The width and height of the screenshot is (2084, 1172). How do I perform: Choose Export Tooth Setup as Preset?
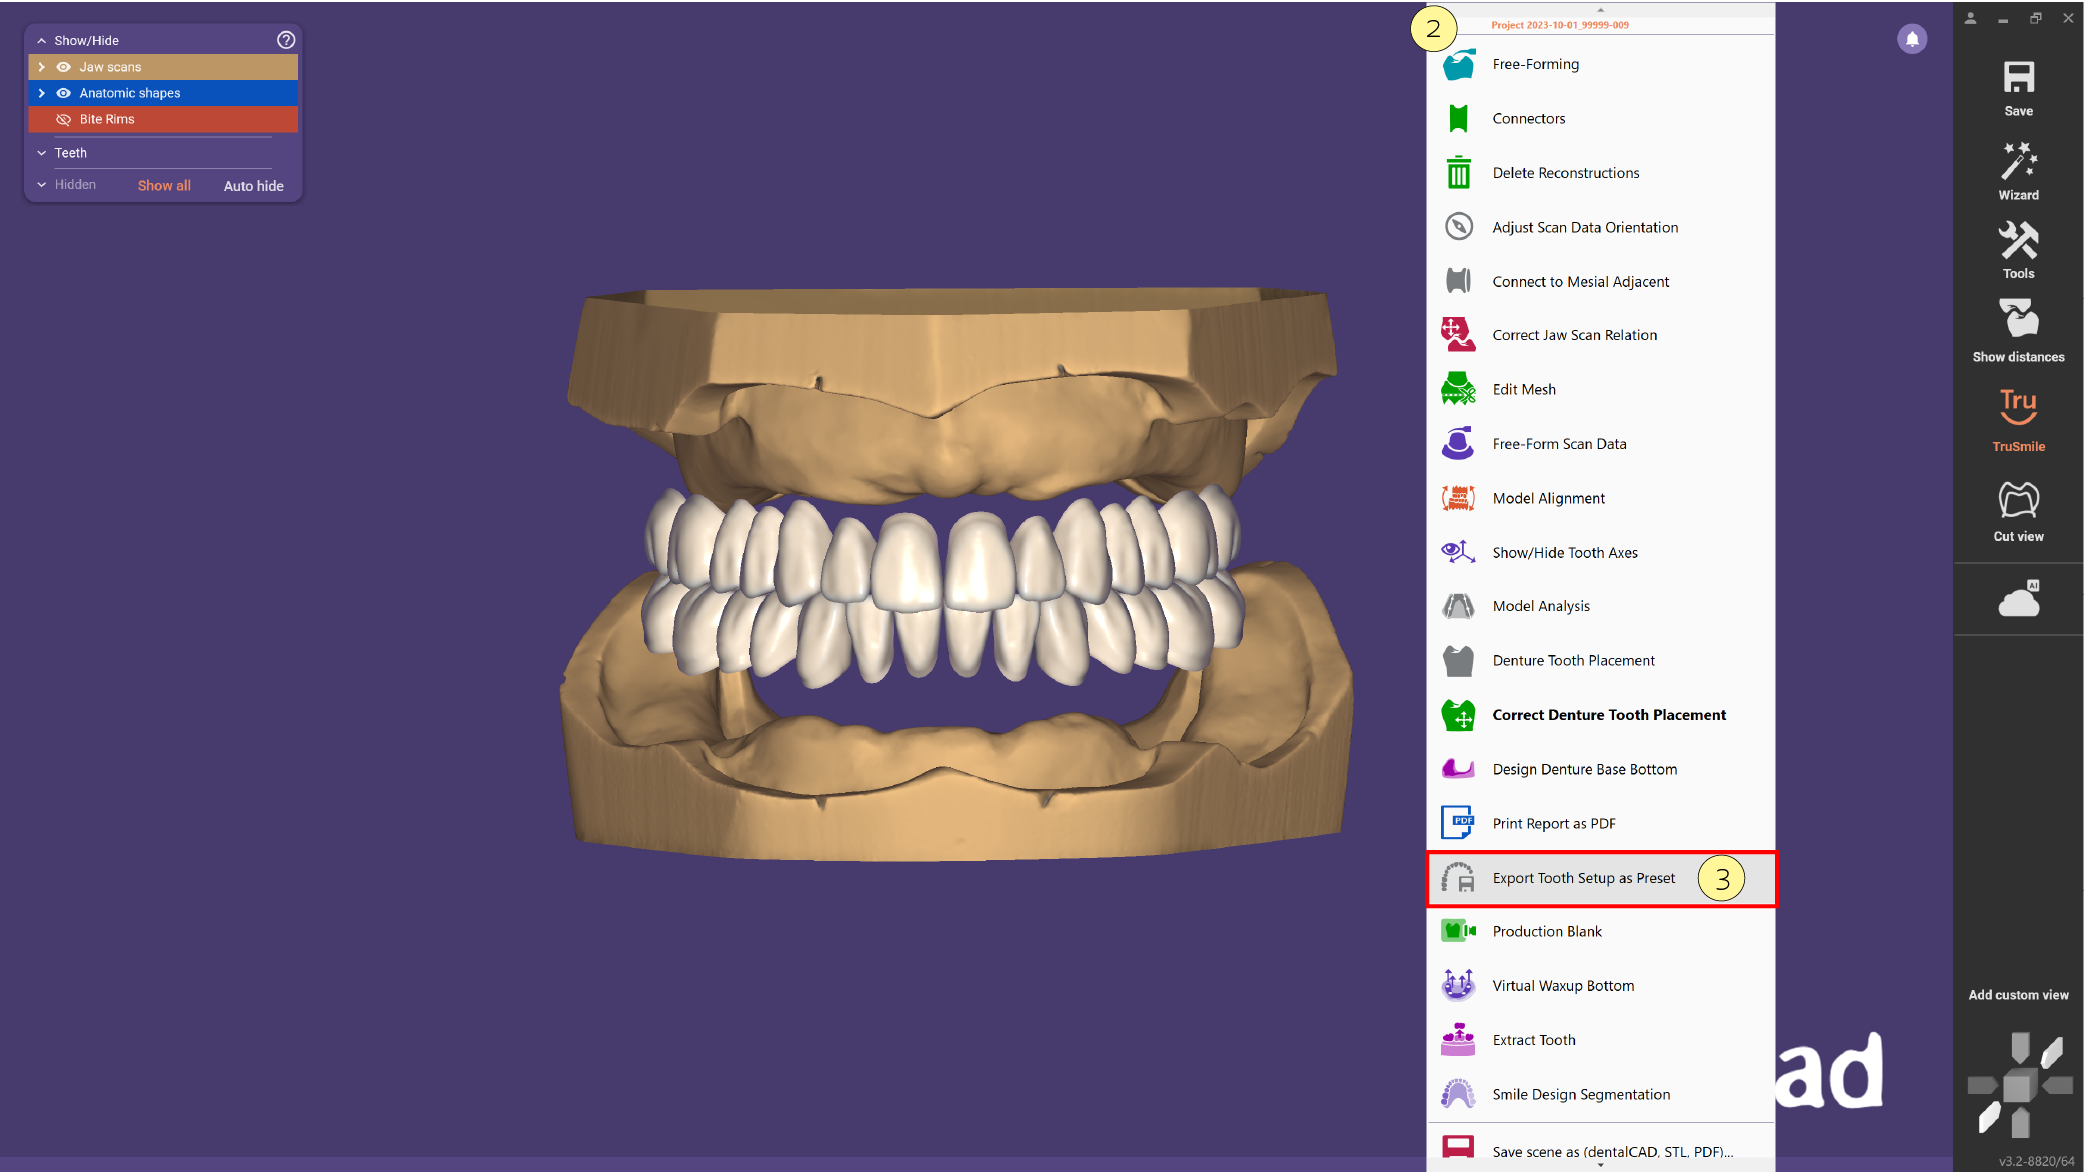[x=1600, y=878]
